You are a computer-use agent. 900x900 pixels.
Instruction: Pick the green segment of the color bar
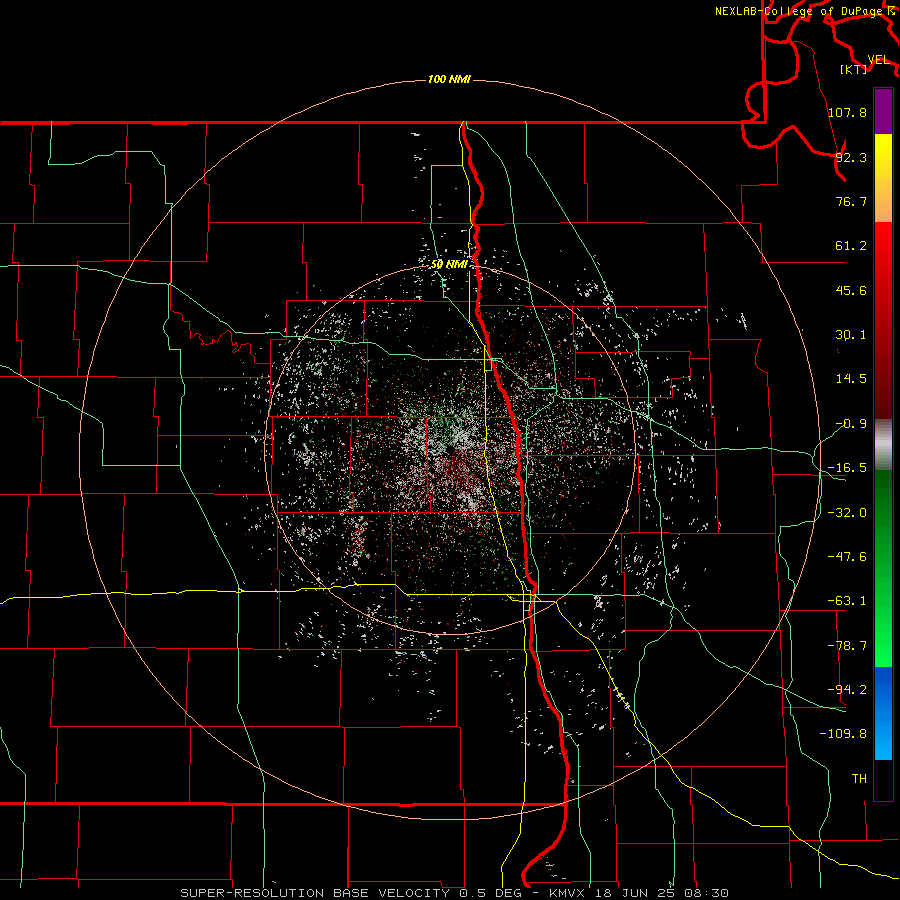click(x=883, y=568)
